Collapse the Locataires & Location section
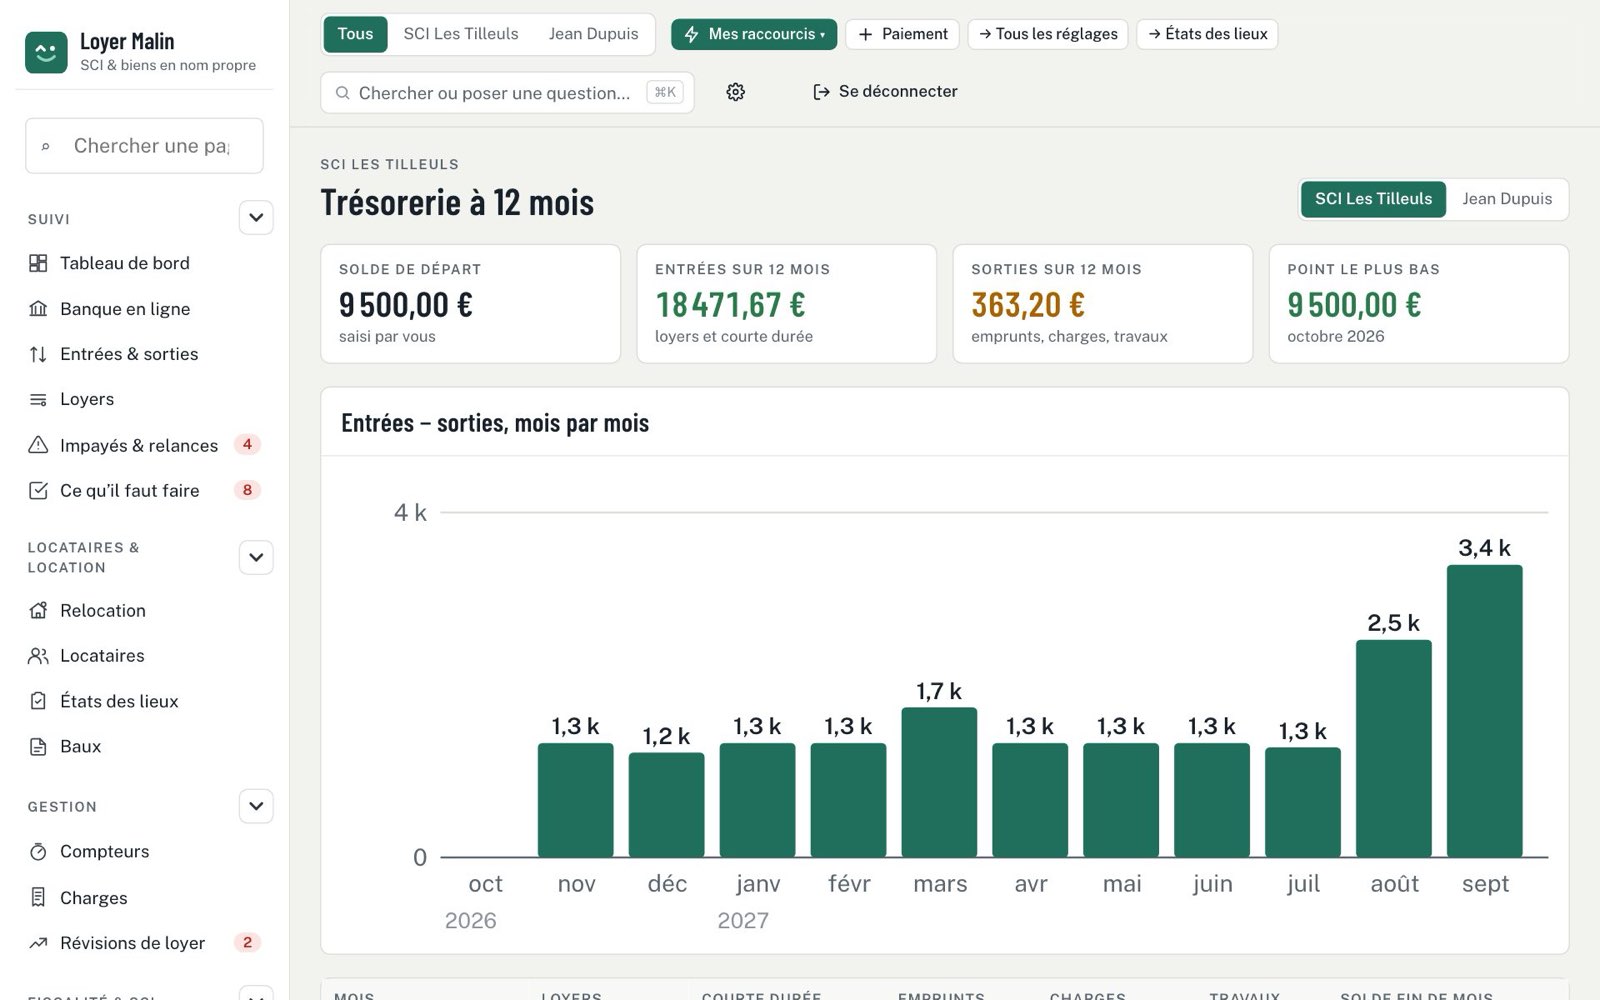This screenshot has width=1600, height=1000. (256, 557)
